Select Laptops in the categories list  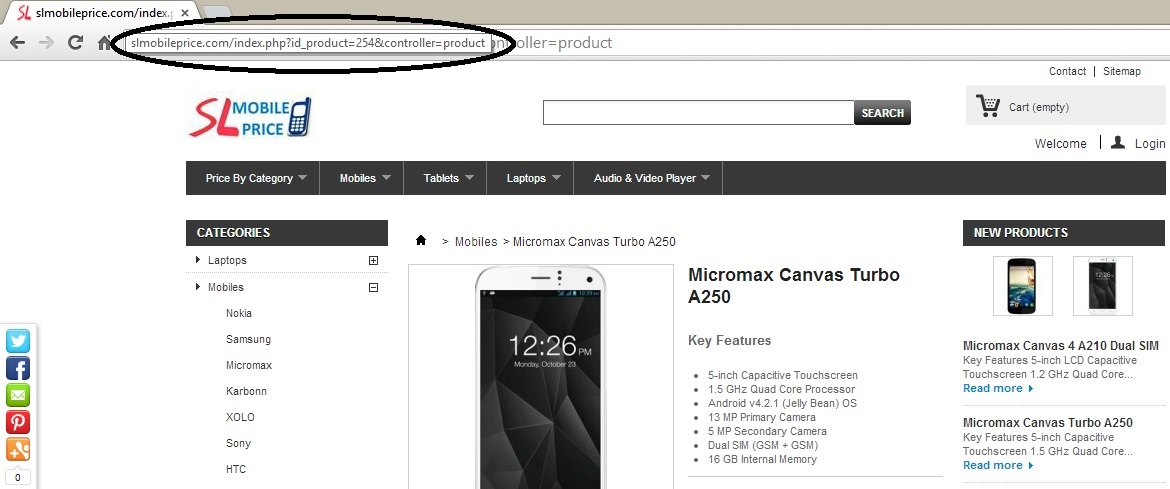(227, 261)
